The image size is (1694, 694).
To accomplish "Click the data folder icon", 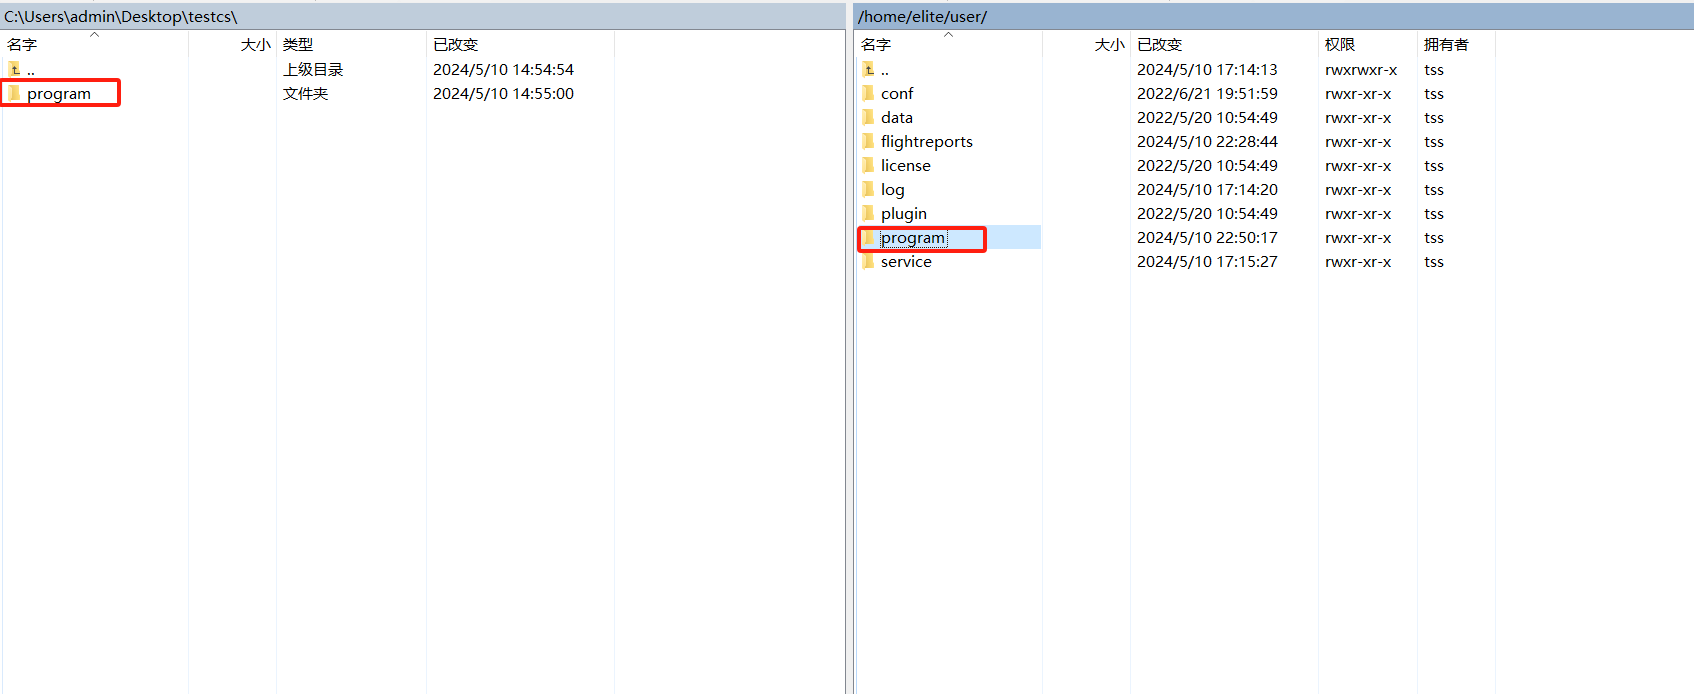I will (868, 117).
